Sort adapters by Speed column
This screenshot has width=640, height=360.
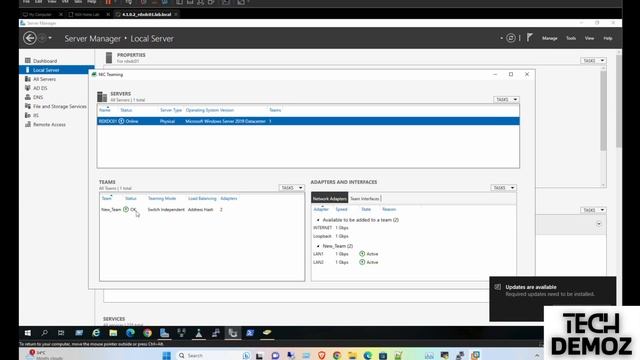click(341, 209)
